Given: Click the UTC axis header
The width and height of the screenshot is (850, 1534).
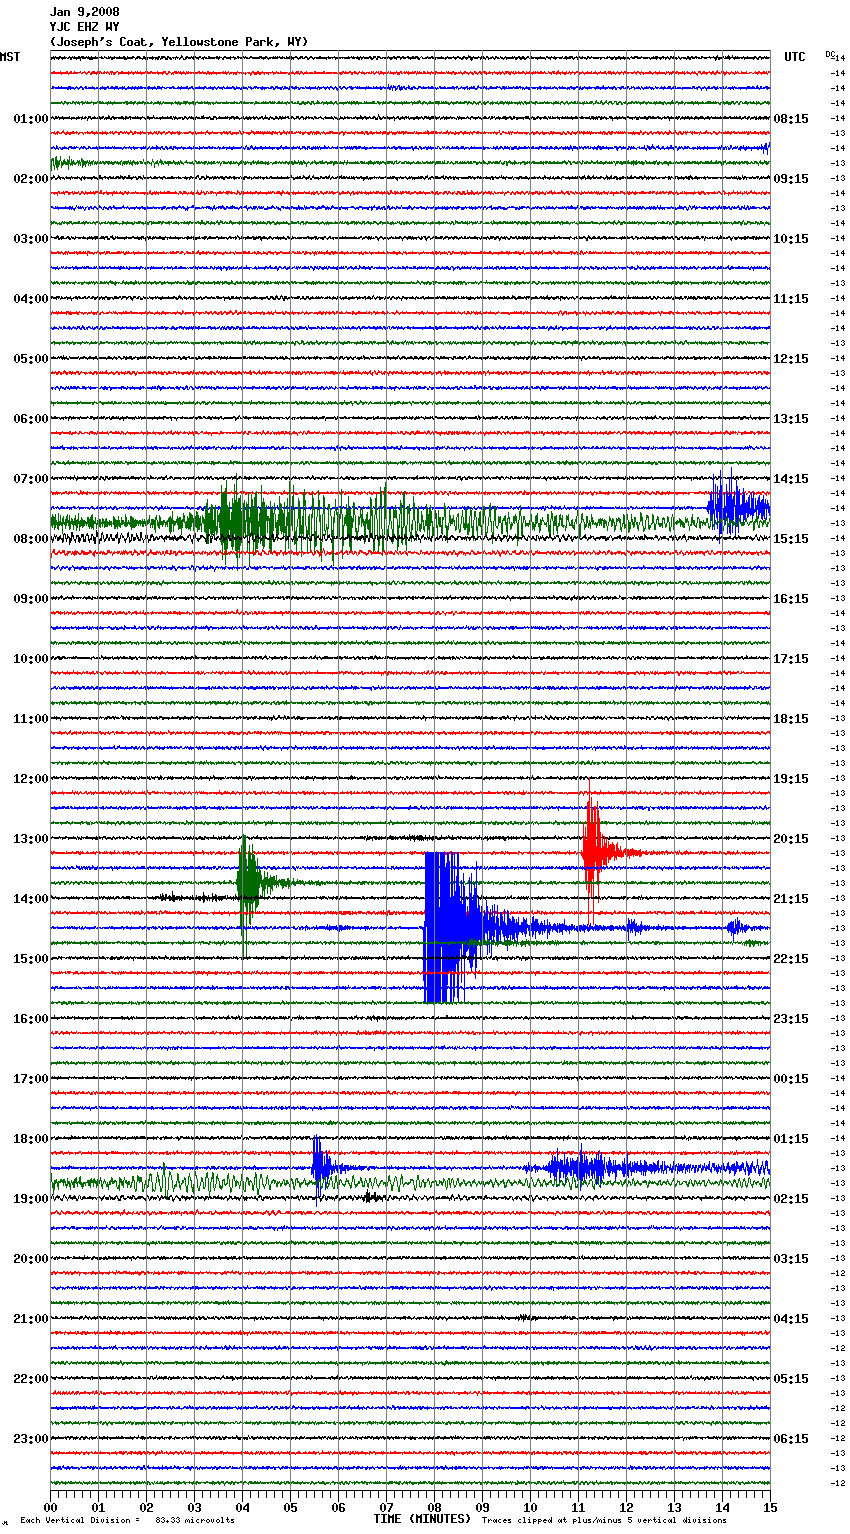Looking at the screenshot, I should point(795,57).
